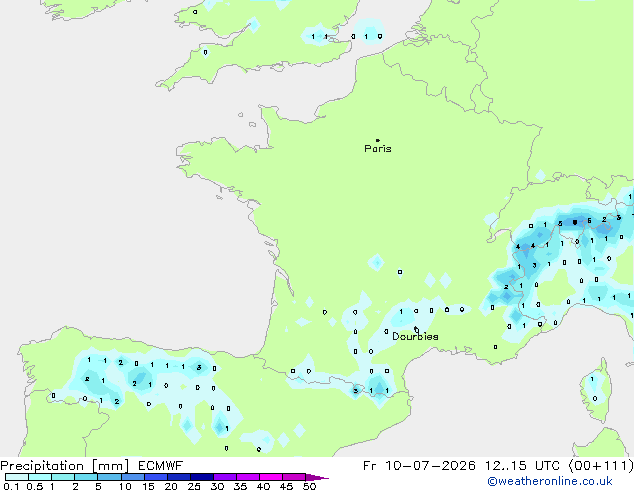Click the precipitation value 1 on Corsica
Screen dimensions: 634x490
tap(592, 379)
